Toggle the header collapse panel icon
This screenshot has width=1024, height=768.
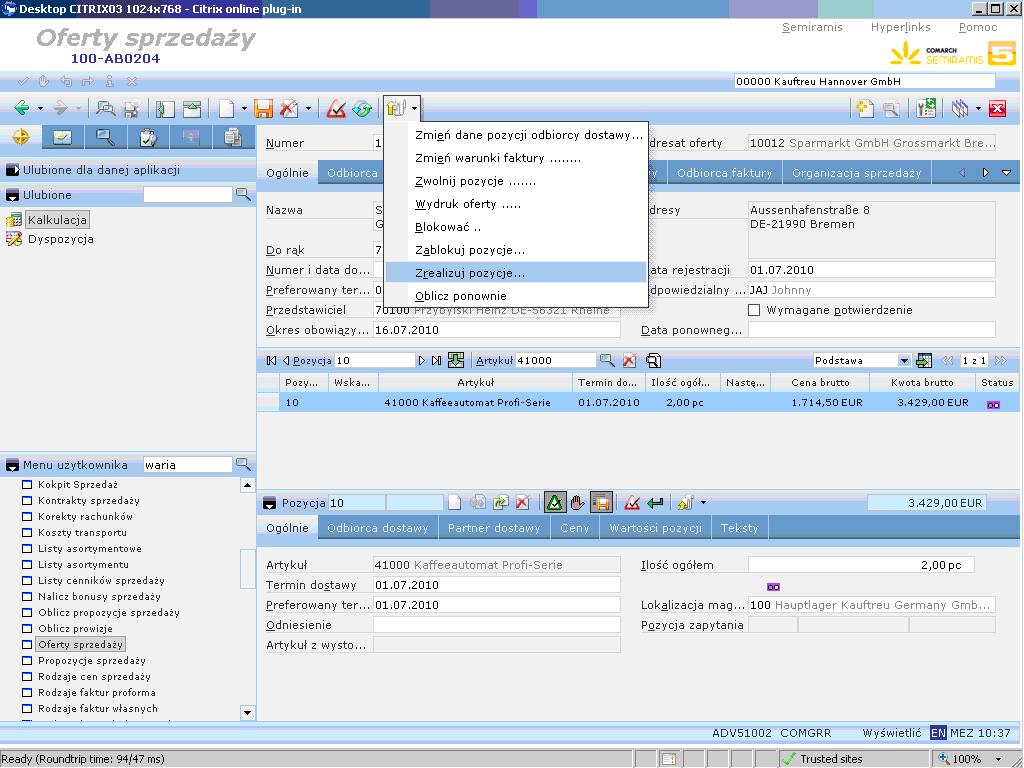(192, 108)
